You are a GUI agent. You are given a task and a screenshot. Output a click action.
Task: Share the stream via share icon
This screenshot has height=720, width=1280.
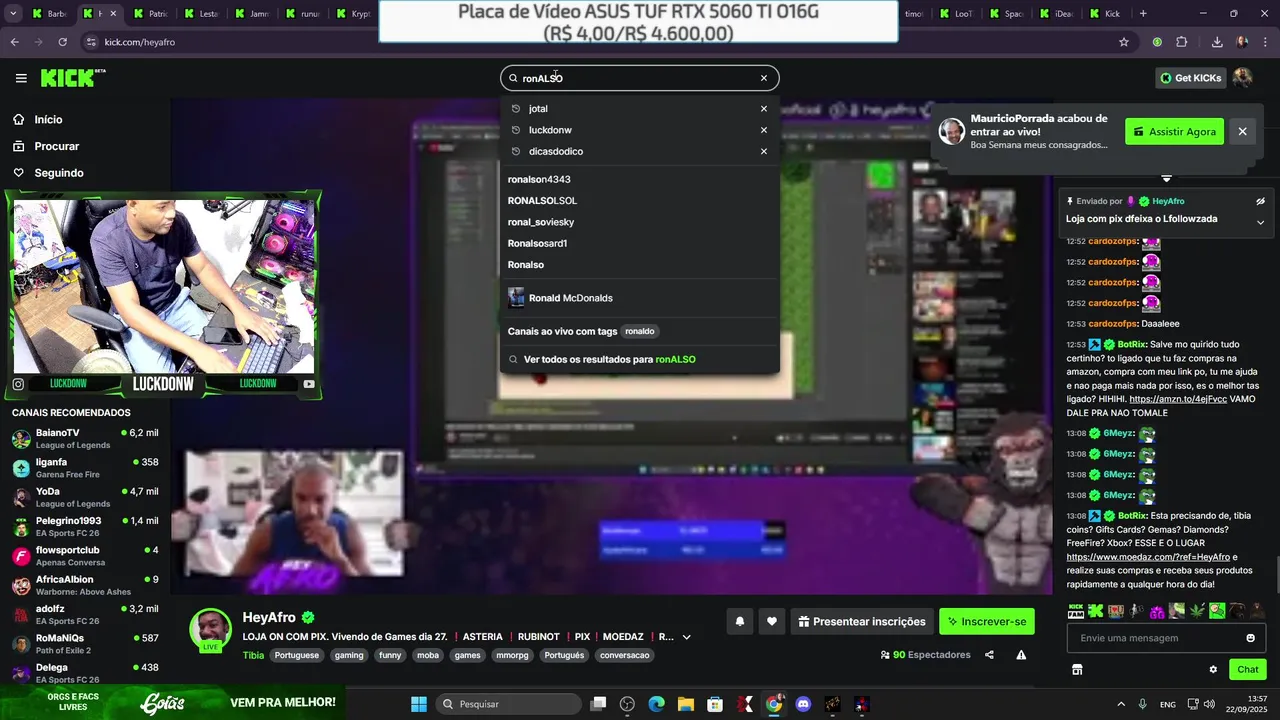(989, 655)
